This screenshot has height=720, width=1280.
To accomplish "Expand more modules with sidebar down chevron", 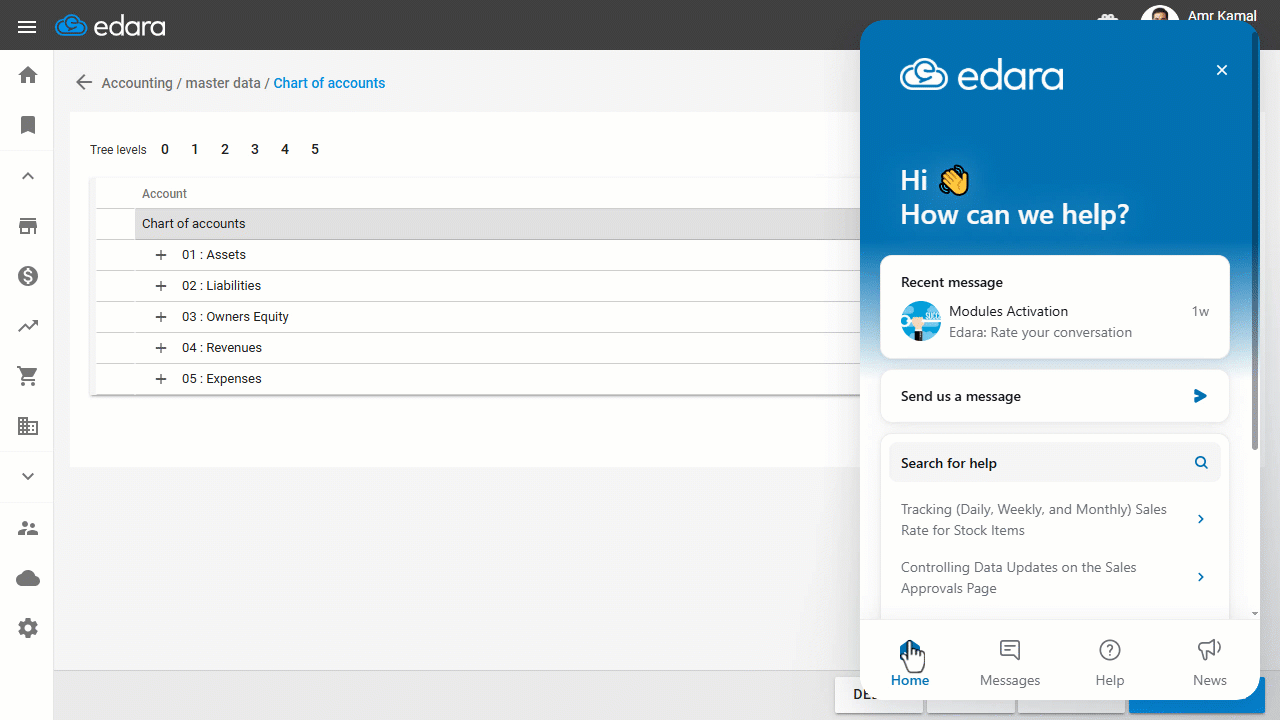I will coord(28,476).
